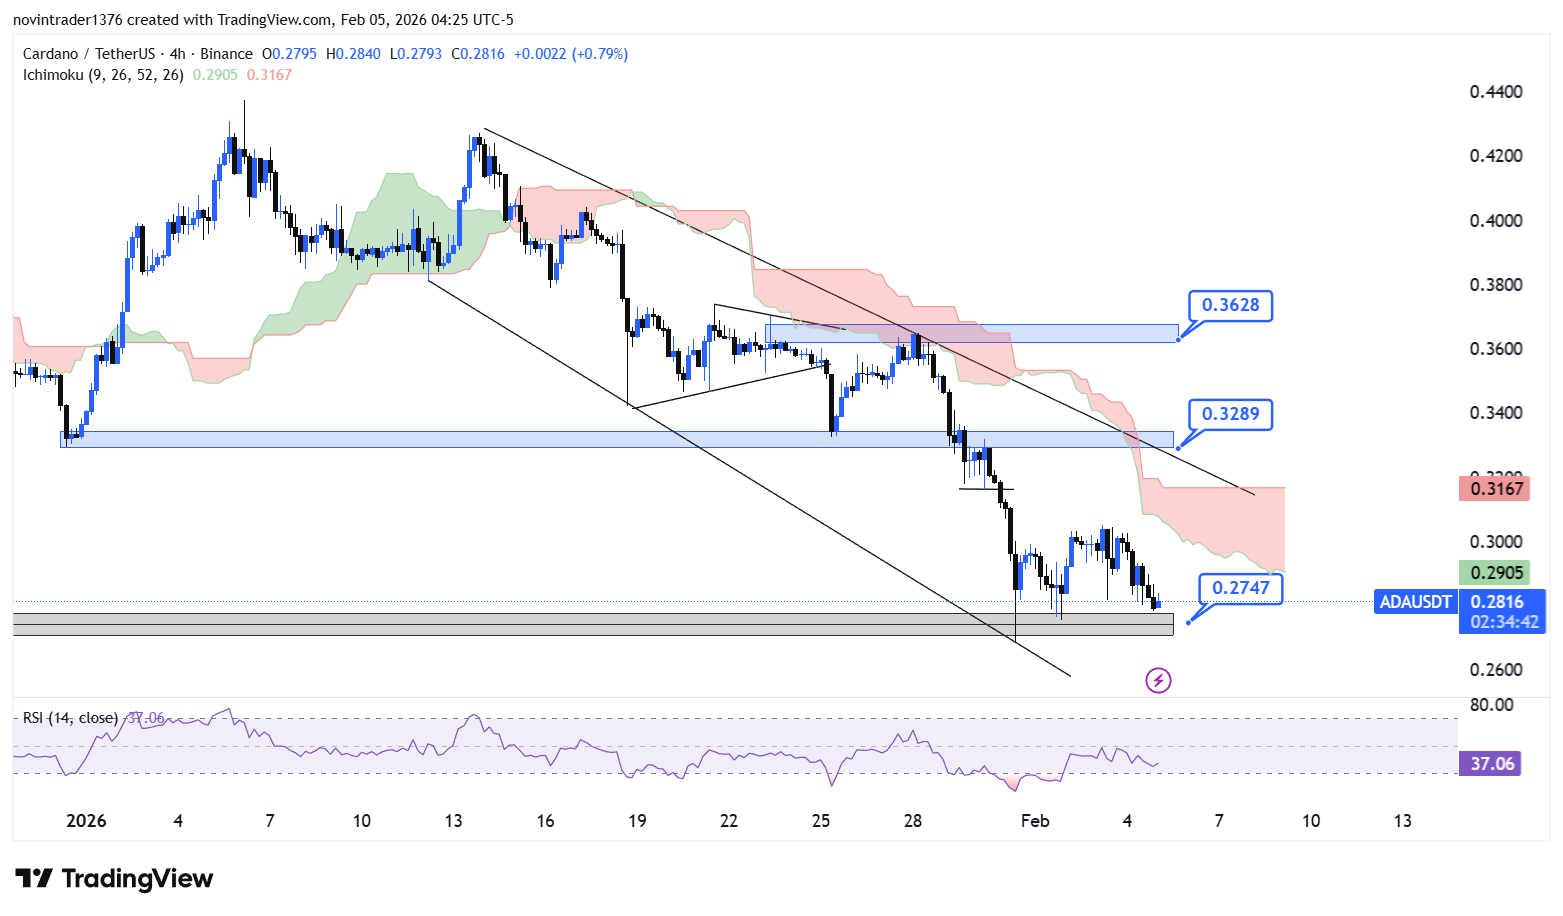
Task: Click the 2026 year marker on time axis
Action: click(86, 821)
